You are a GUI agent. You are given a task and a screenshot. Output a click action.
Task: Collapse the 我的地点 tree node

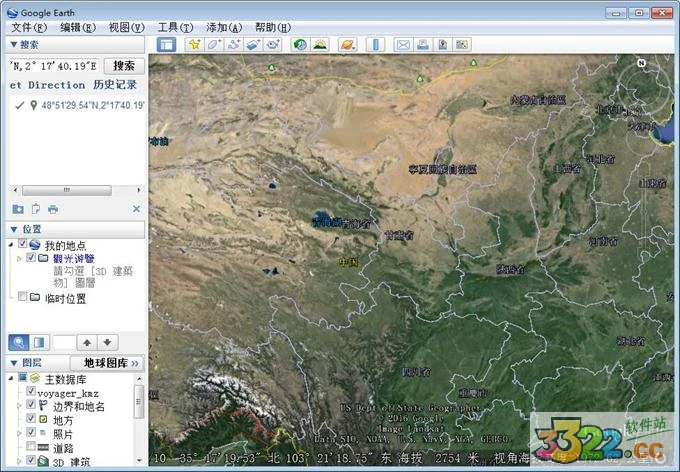tap(11, 245)
